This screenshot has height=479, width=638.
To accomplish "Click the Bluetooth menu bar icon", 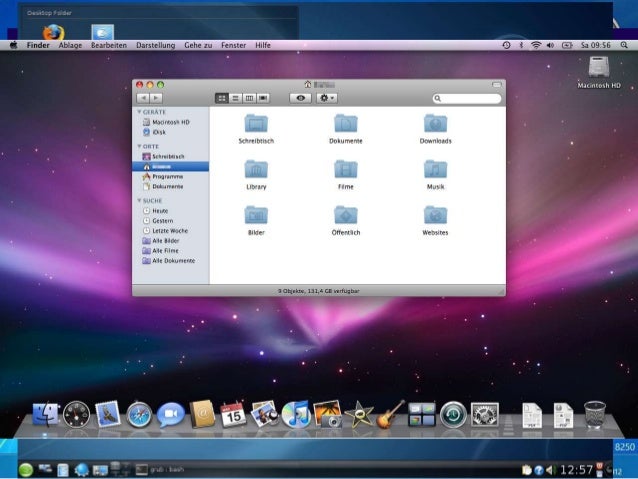I will coord(521,45).
